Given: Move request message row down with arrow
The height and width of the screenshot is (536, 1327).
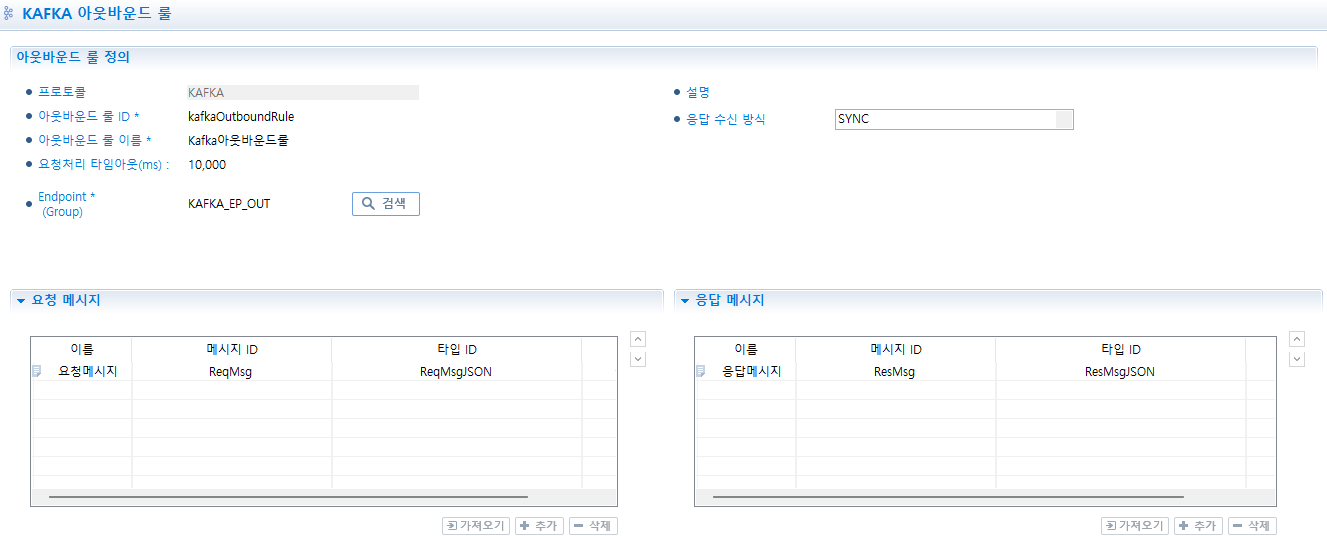Looking at the screenshot, I should (x=639, y=359).
